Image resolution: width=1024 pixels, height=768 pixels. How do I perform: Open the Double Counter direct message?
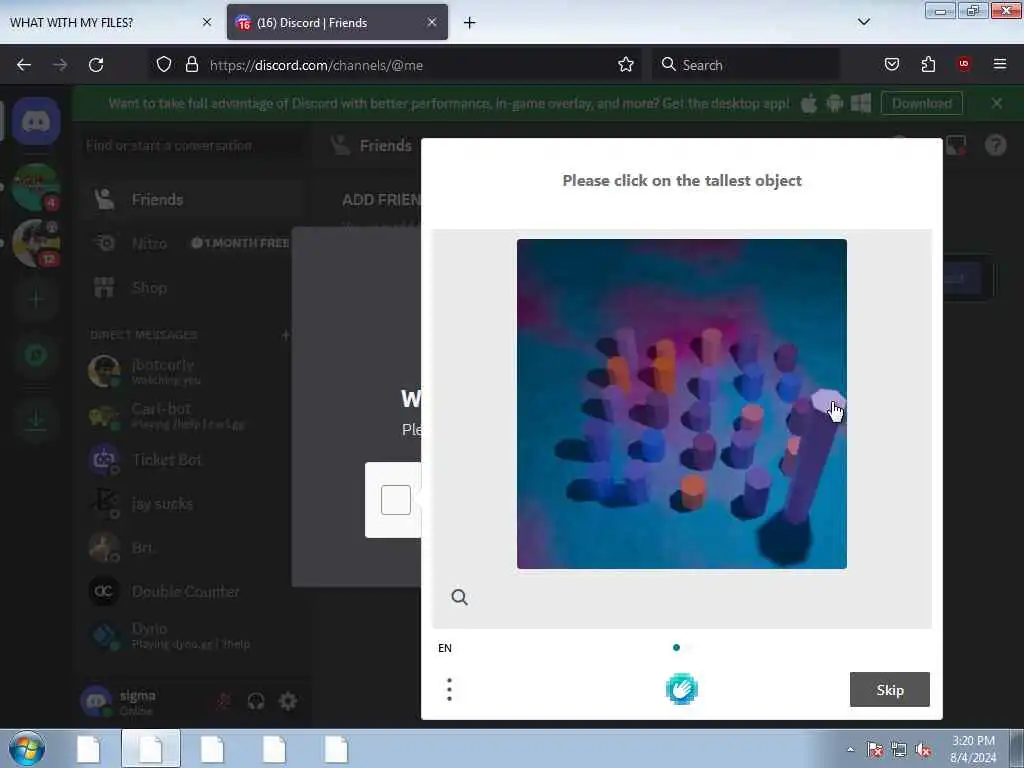click(x=191, y=591)
